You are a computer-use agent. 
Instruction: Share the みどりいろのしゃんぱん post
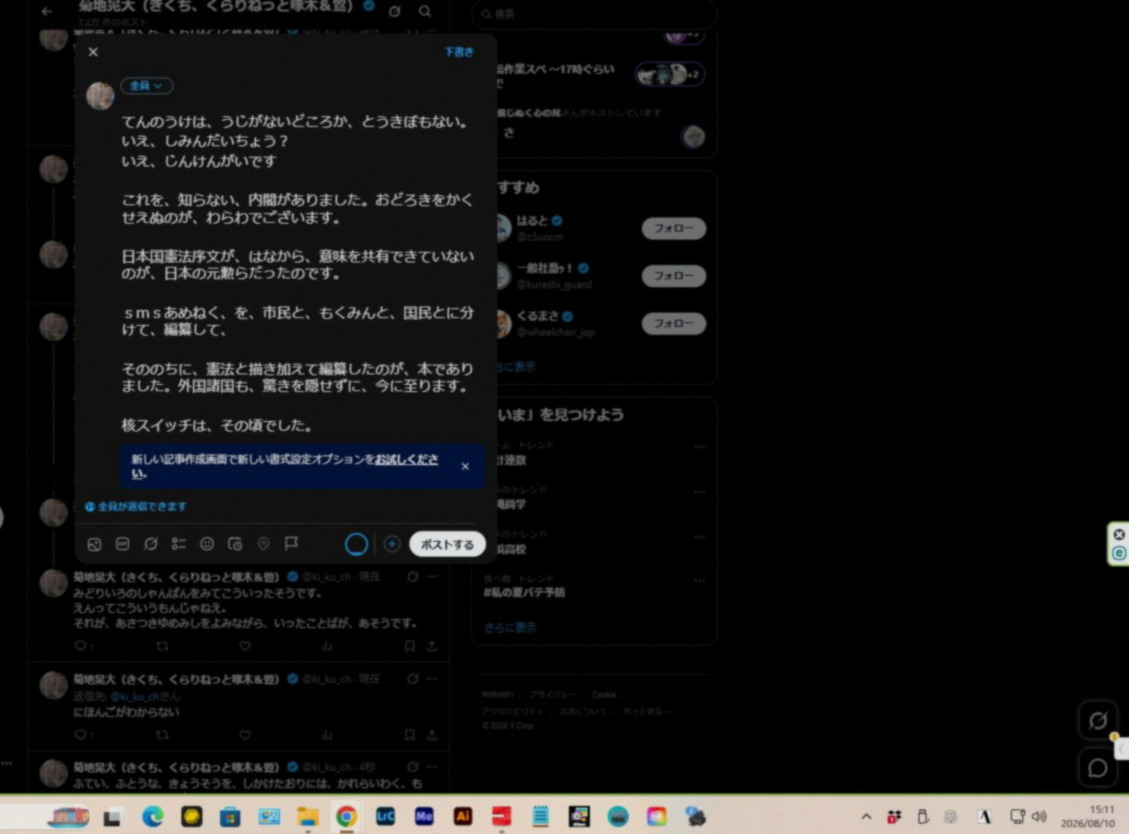432,646
